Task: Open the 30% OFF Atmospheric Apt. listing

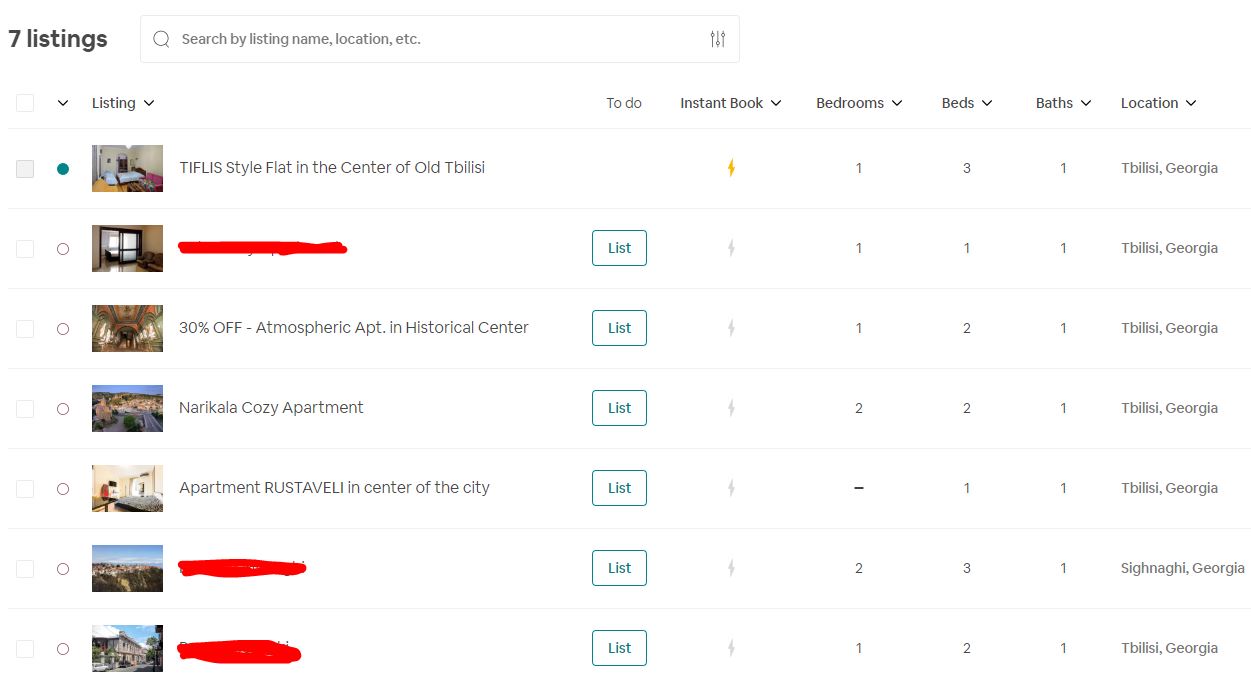Action: tap(353, 328)
